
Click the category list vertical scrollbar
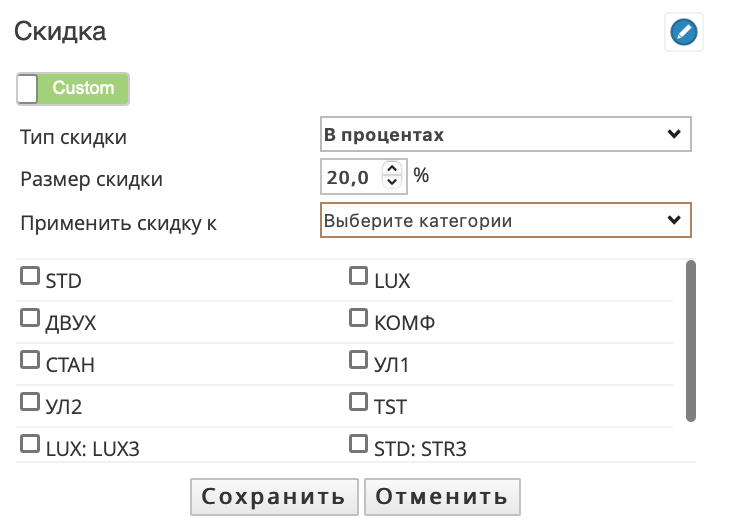691,341
